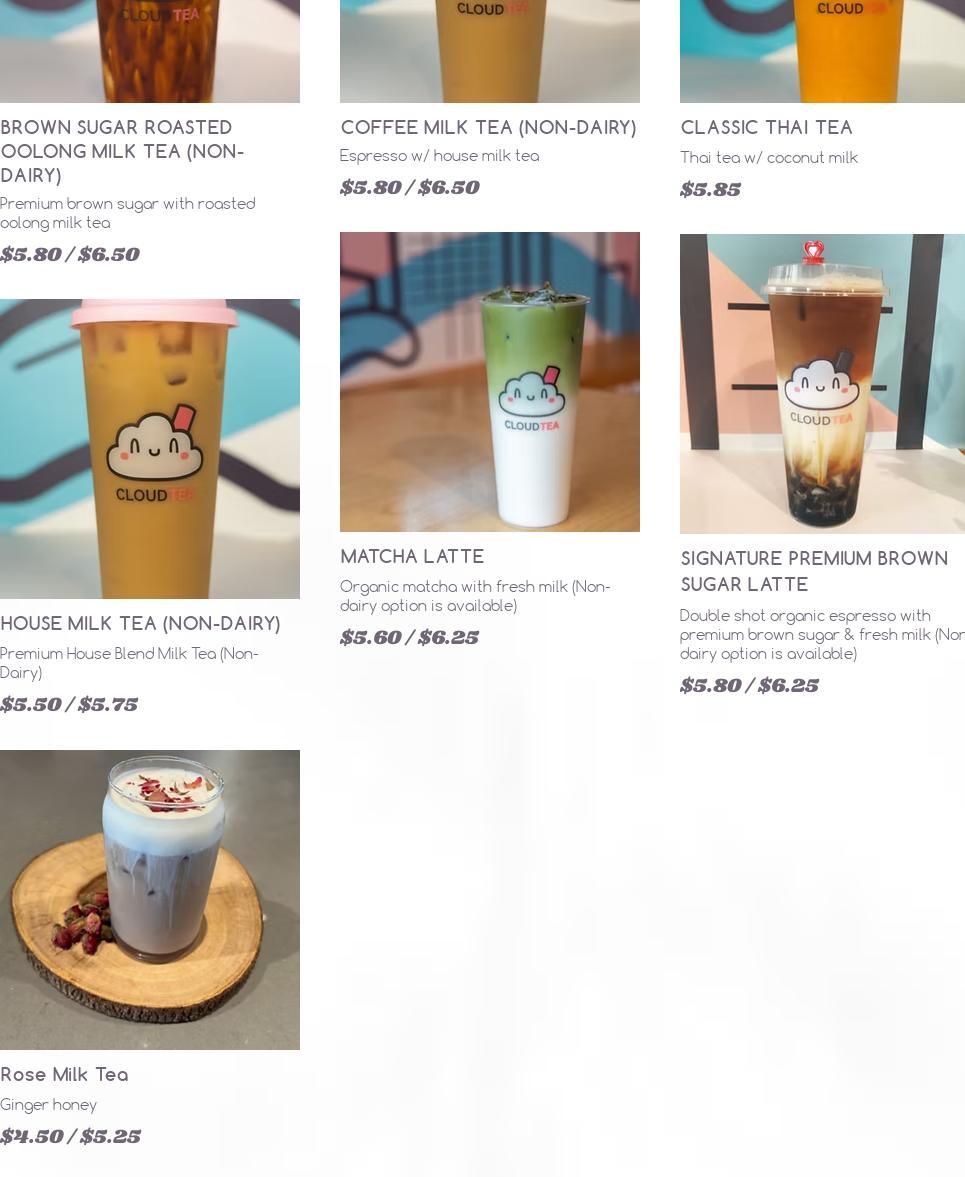The width and height of the screenshot is (965, 1177).
Task: Click the House Milk Tea price $5.50 / $5.75
Action: coord(69,704)
